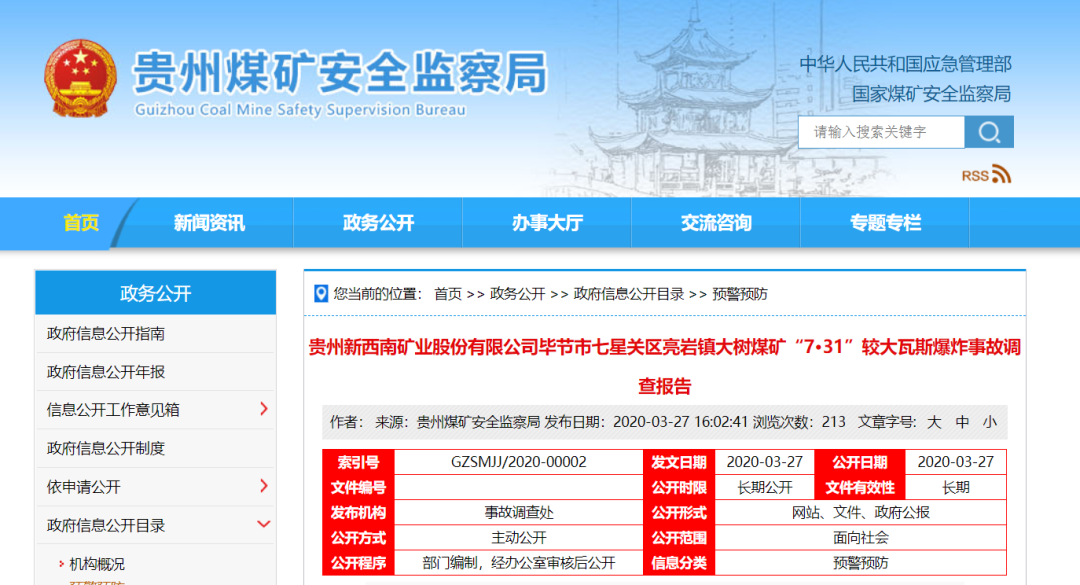Click the 贵州煤矿安全监察局 site title
This screenshot has width=1080, height=585.
click(340, 72)
